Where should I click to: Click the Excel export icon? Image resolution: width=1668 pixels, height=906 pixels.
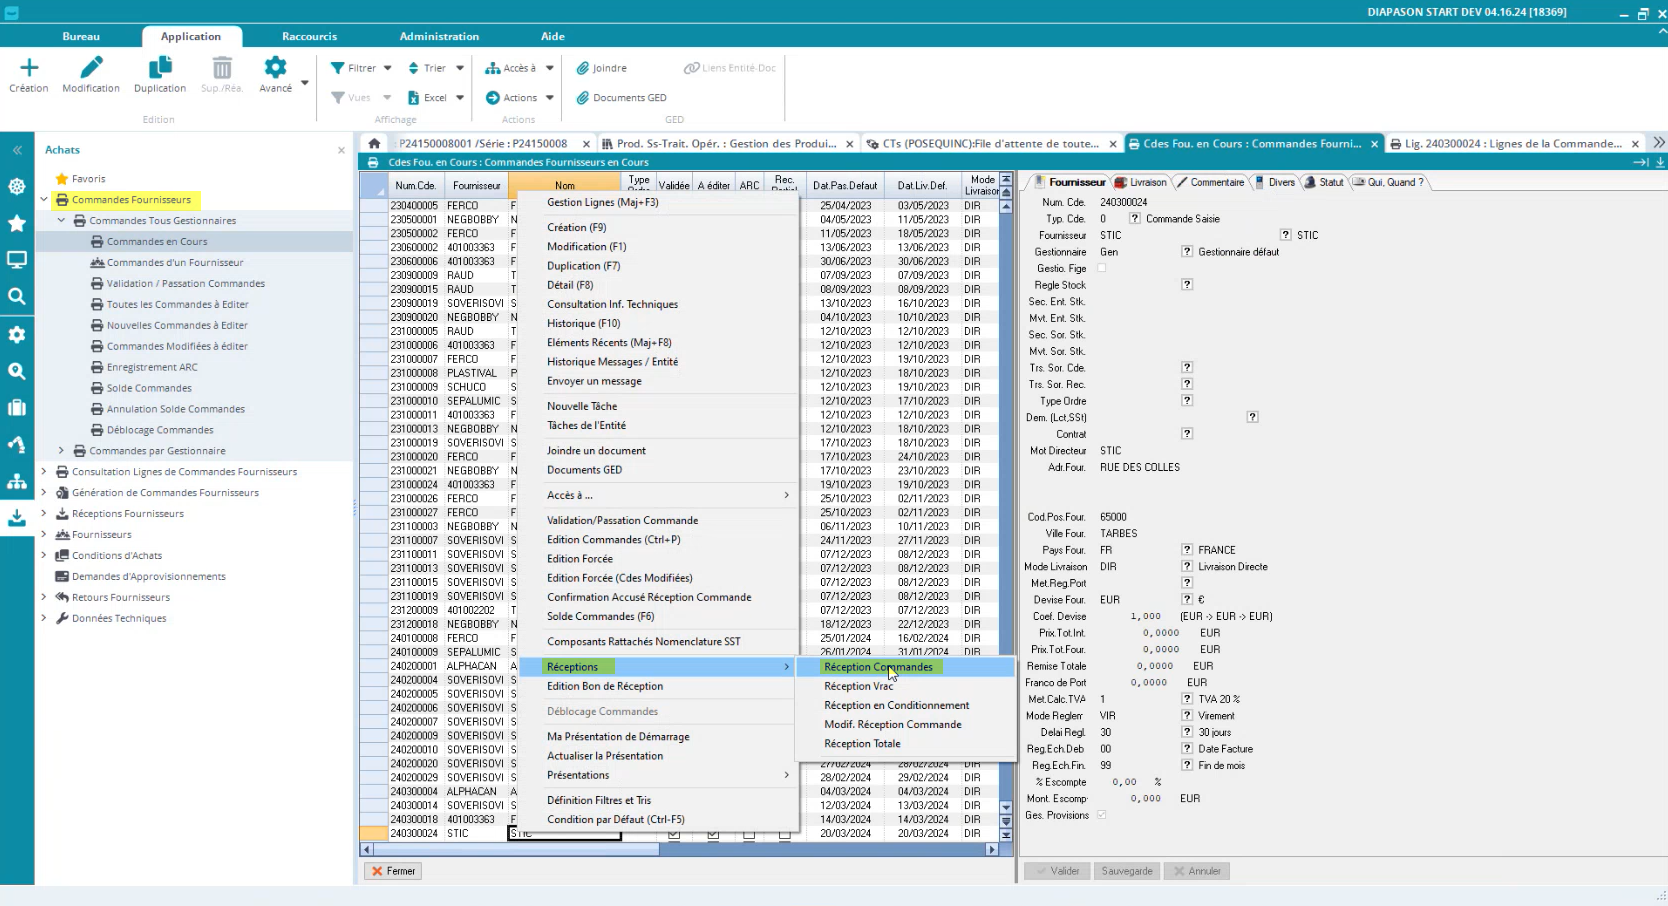coord(414,98)
